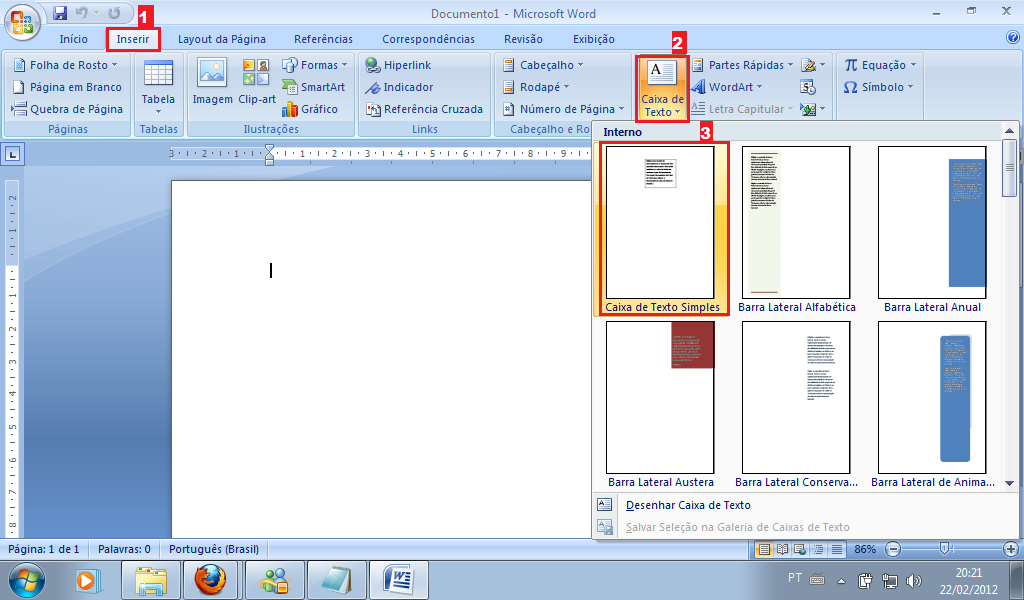Switch to the Exibição tab
This screenshot has width=1024, height=600.
coord(594,39)
